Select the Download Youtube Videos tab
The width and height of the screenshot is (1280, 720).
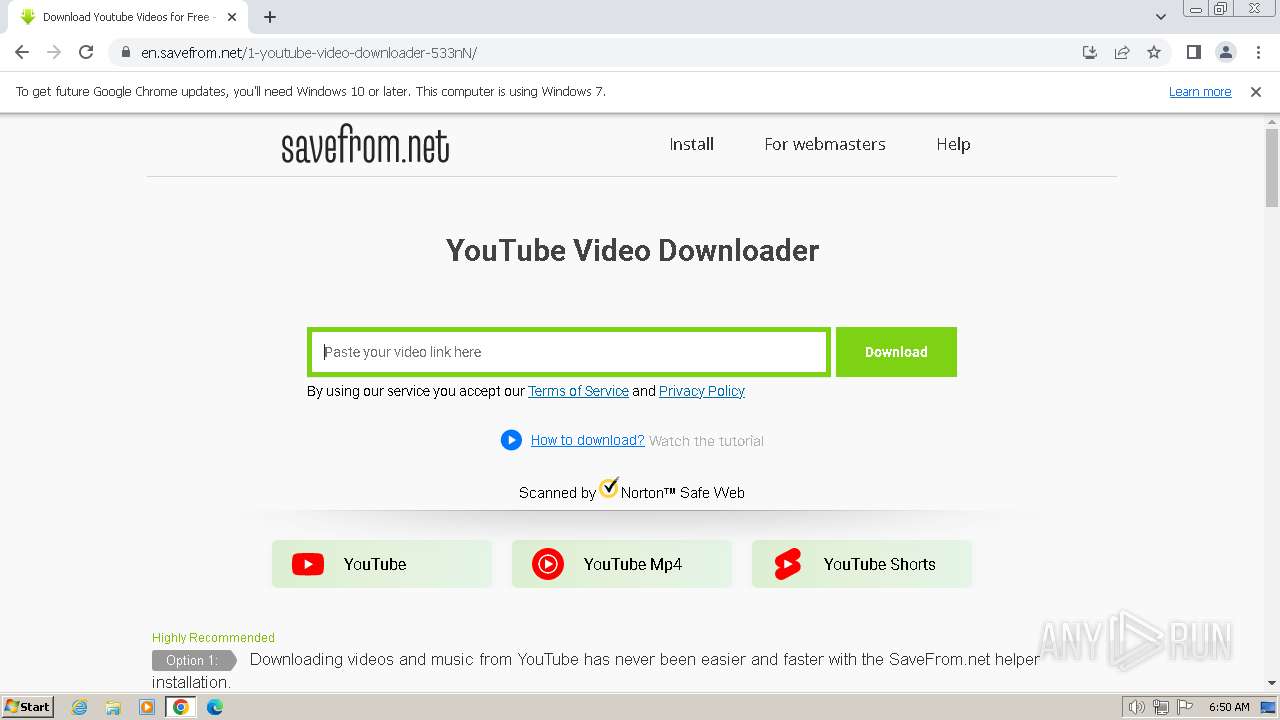pos(128,17)
